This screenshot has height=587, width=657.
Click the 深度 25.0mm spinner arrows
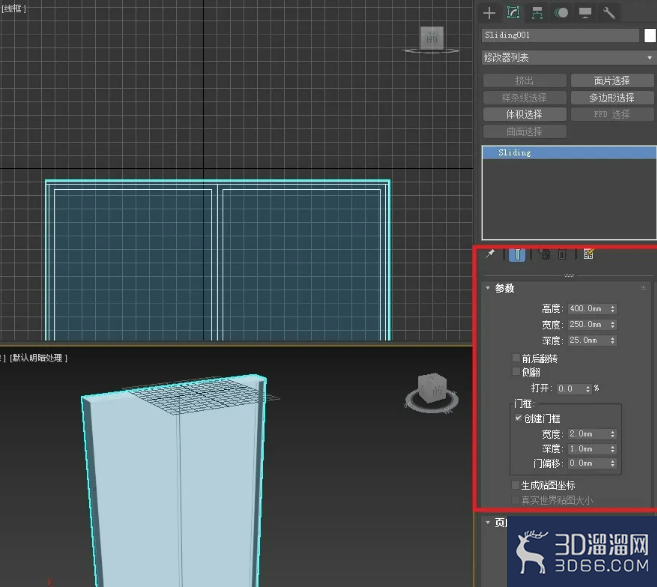(x=613, y=340)
